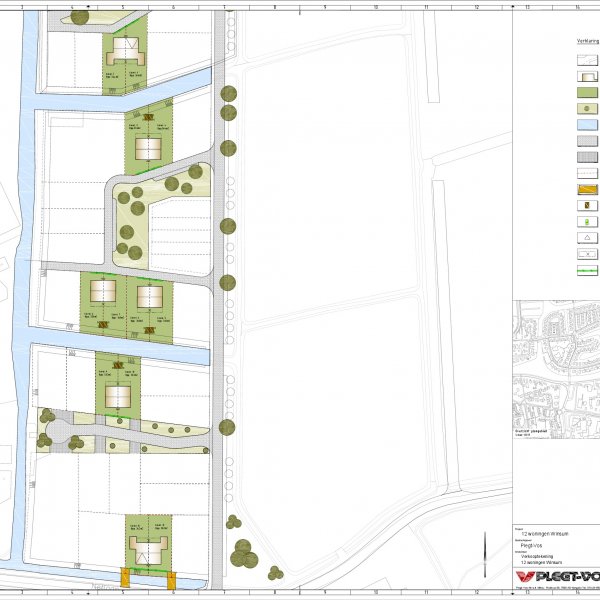
Task: Click the "Plegt-Vos" client text in title block
Action: click(x=531, y=545)
